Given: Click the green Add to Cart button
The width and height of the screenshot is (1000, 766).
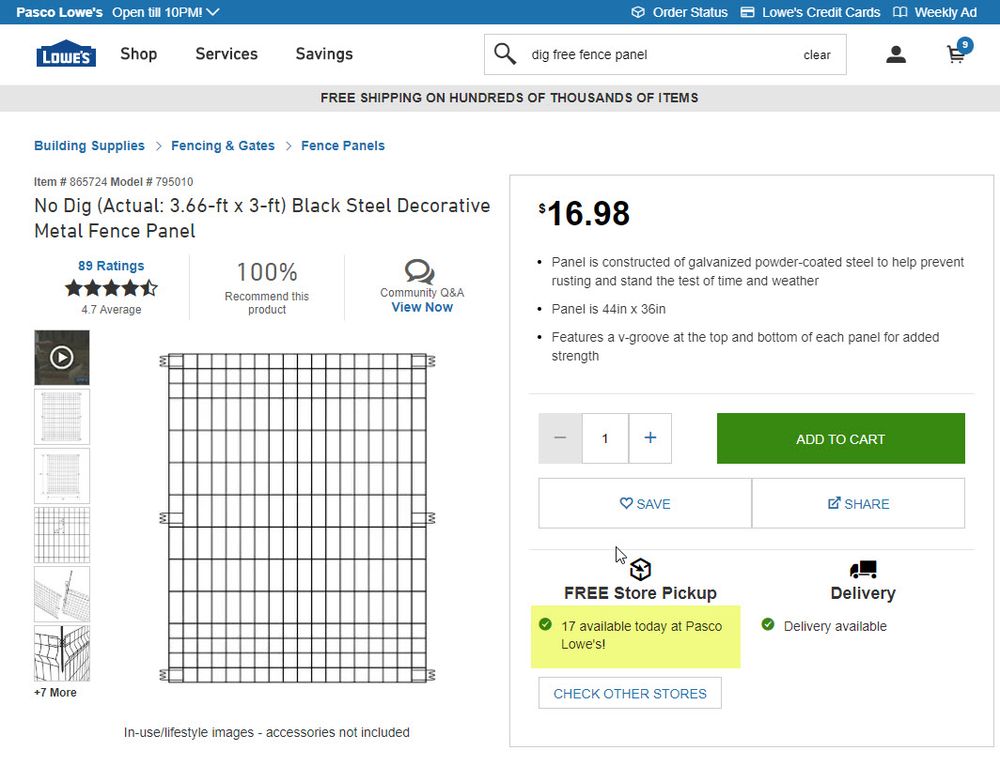Looking at the screenshot, I should 840,438.
